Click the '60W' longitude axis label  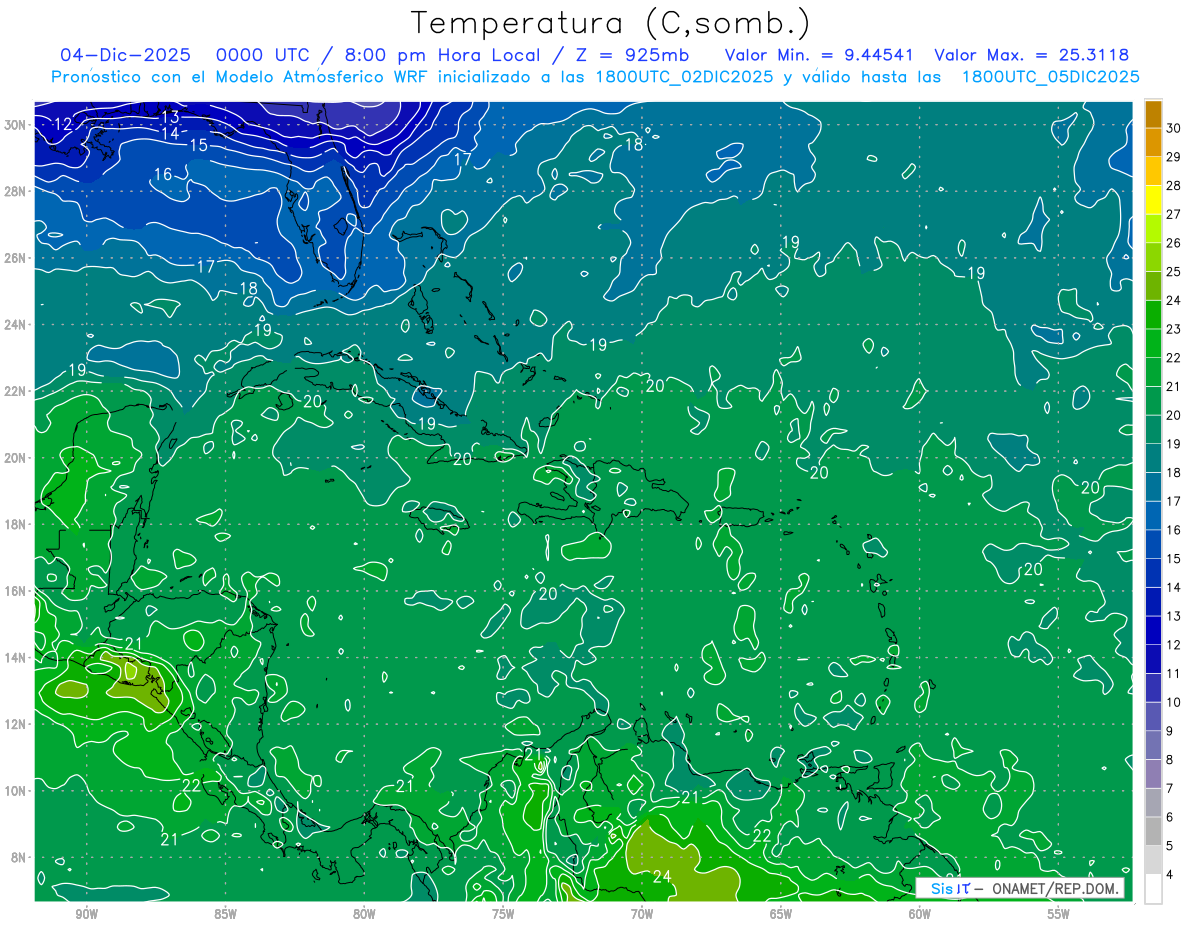point(920,914)
